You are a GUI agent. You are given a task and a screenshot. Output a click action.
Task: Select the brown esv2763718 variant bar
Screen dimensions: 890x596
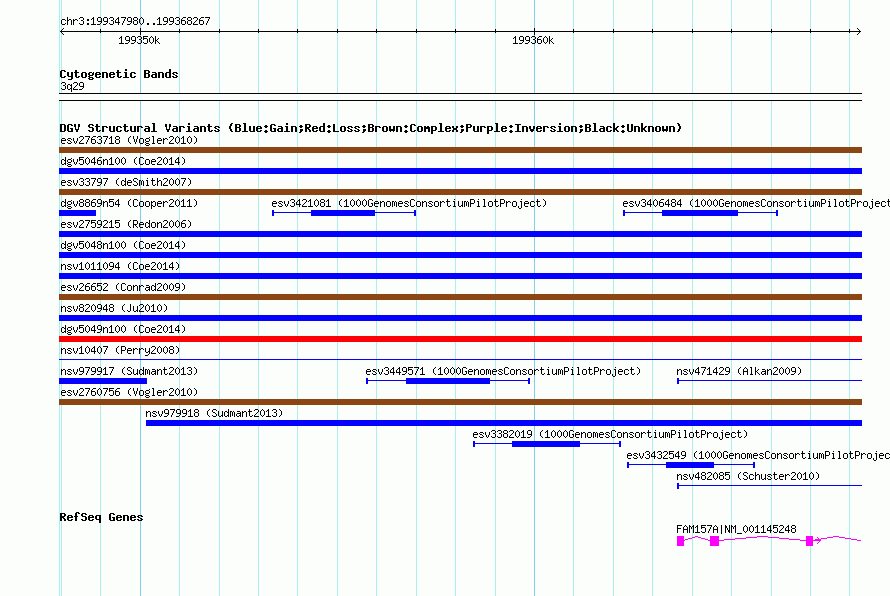pyautogui.click(x=460, y=150)
